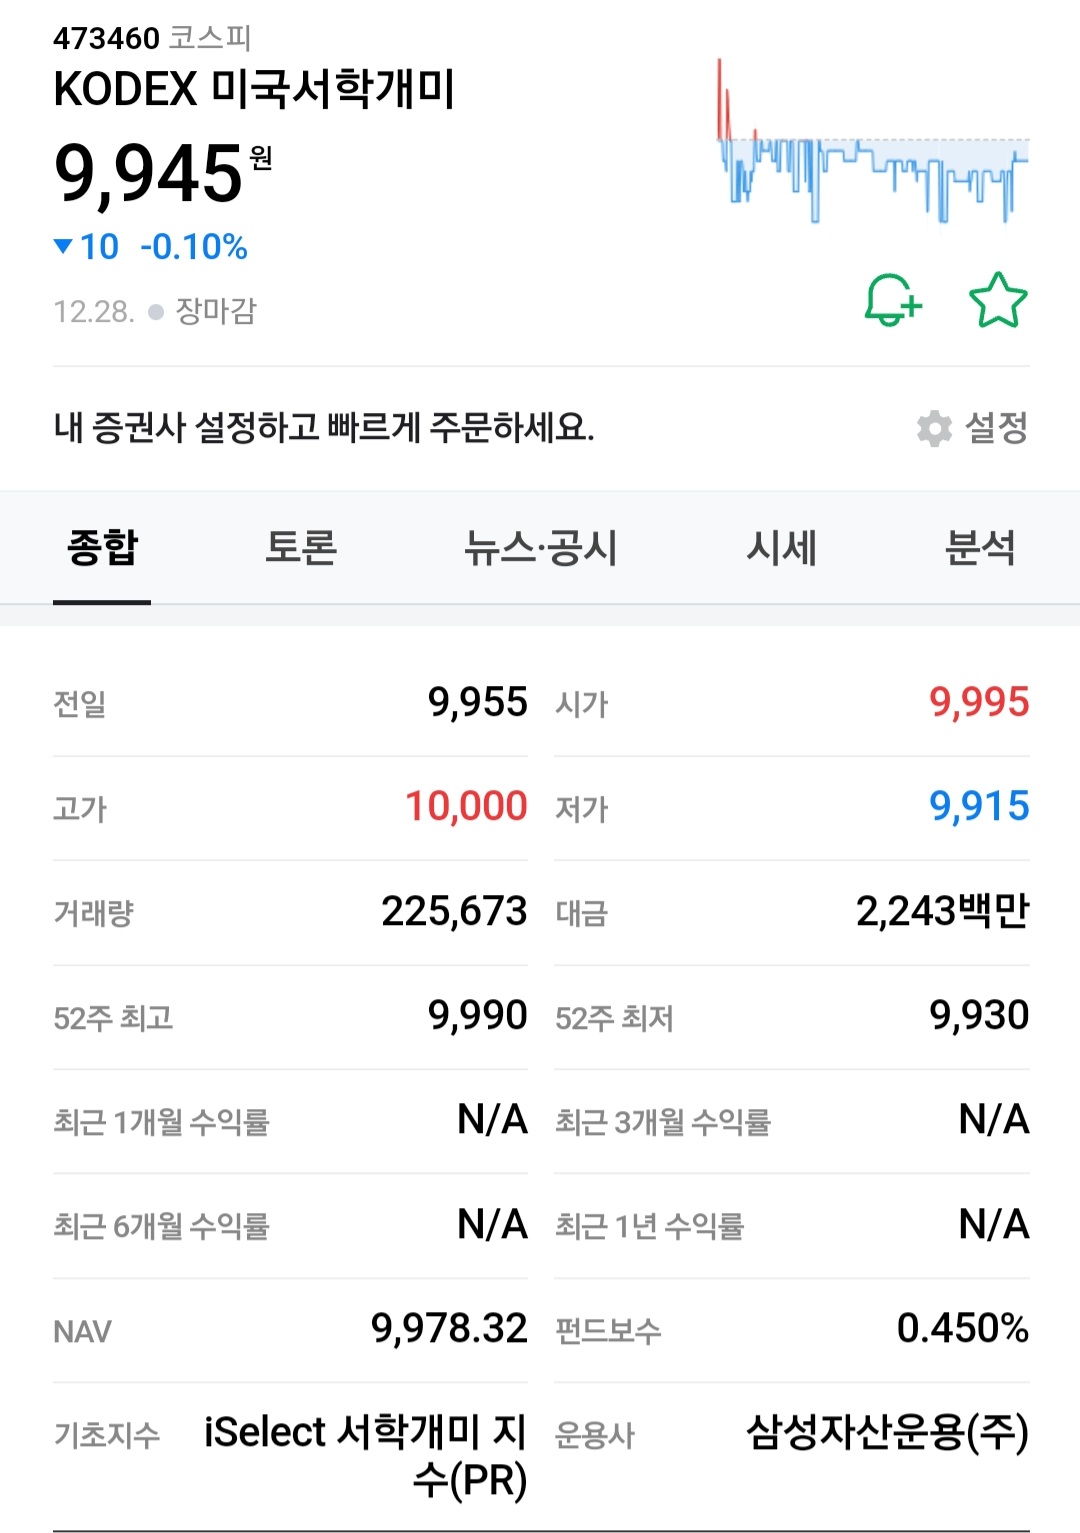Select the 종합 tab

click(102, 548)
